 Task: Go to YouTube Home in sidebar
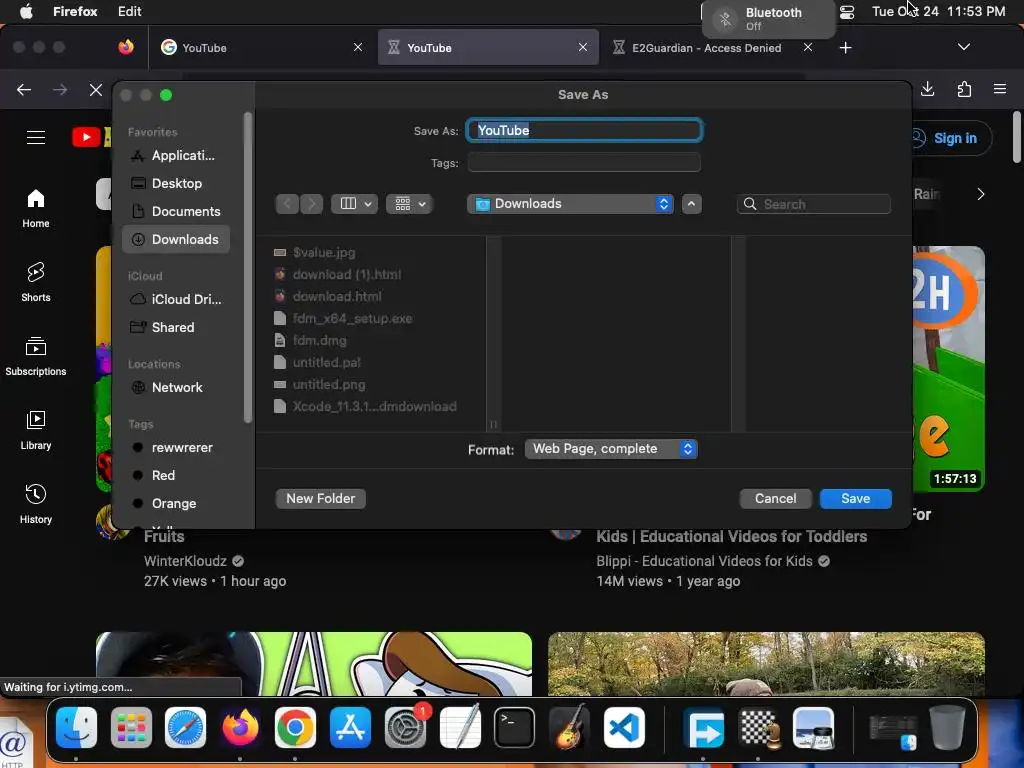tap(36, 208)
